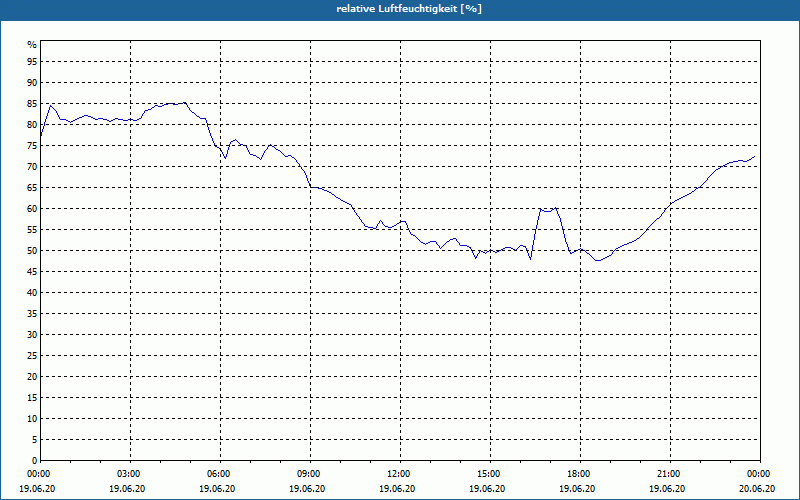Click the 15:00 time label

tap(490, 474)
